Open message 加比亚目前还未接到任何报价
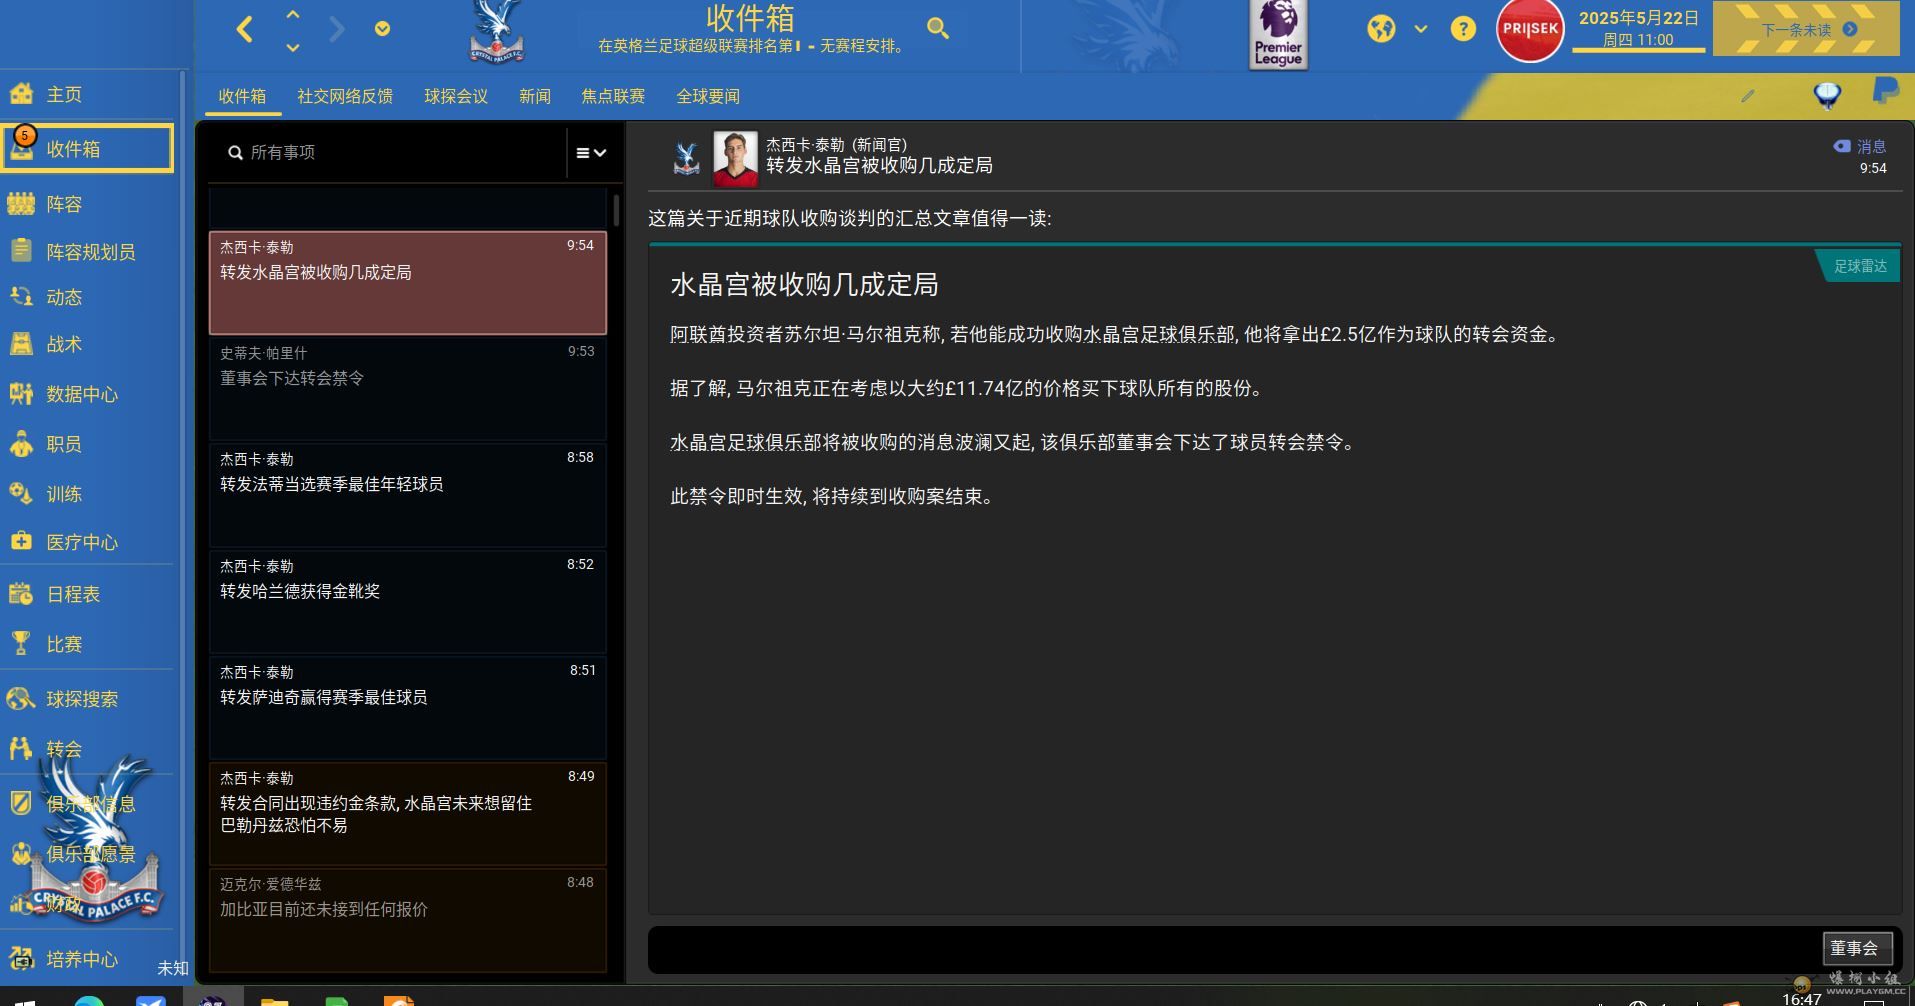Screen dimensions: 1915x1006 [408, 920]
